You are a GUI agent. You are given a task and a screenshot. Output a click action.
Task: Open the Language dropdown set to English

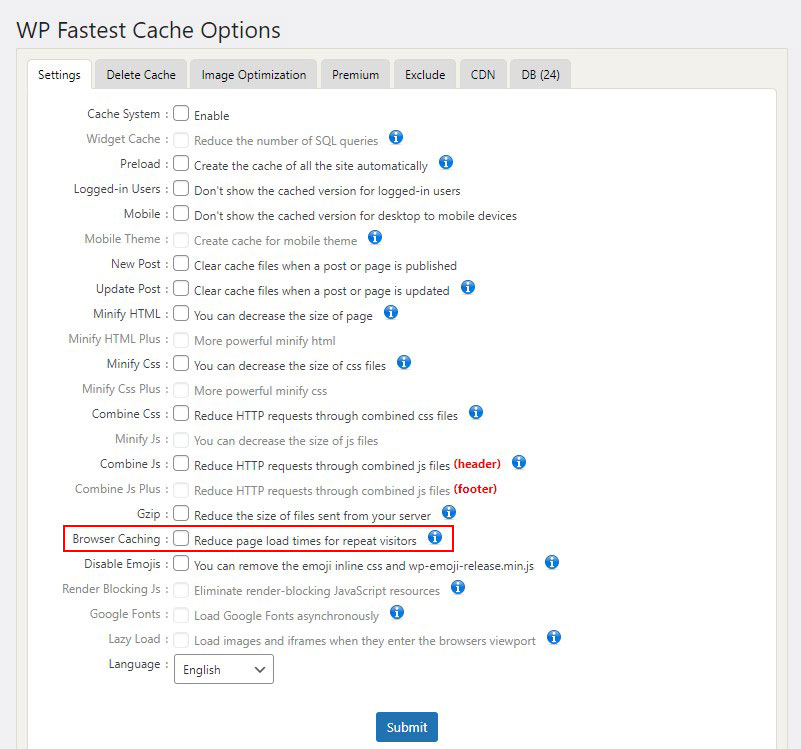click(x=224, y=669)
